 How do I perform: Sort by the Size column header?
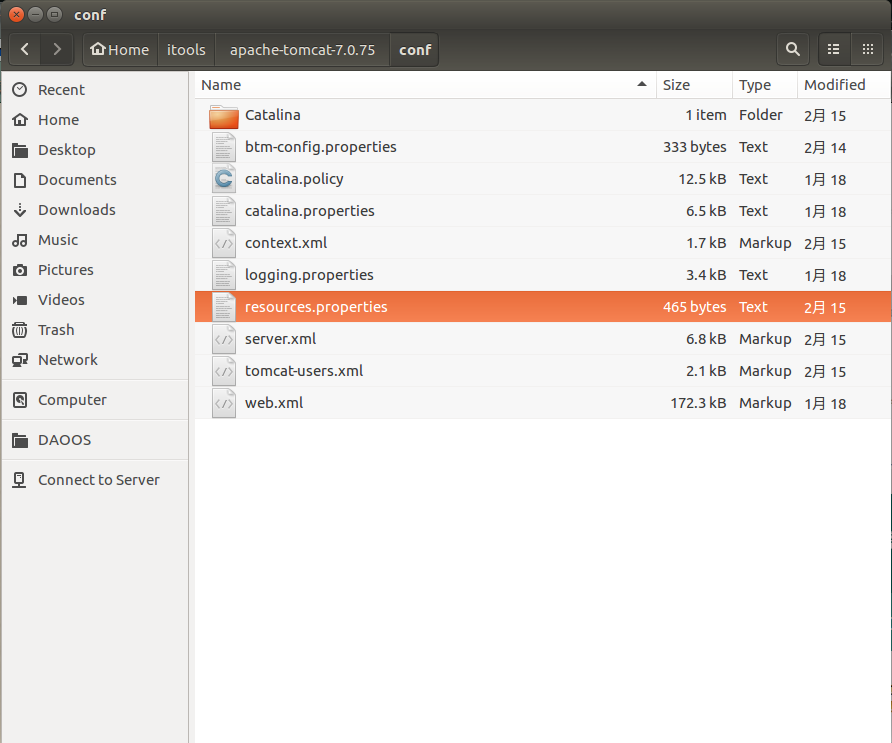coord(694,85)
